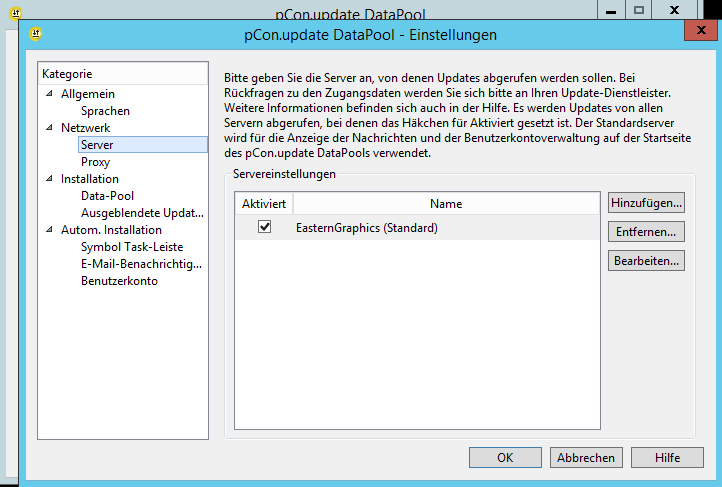This screenshot has width=722, height=487.
Task: Open Symbol Task-Leiste settings
Action: tap(132, 247)
